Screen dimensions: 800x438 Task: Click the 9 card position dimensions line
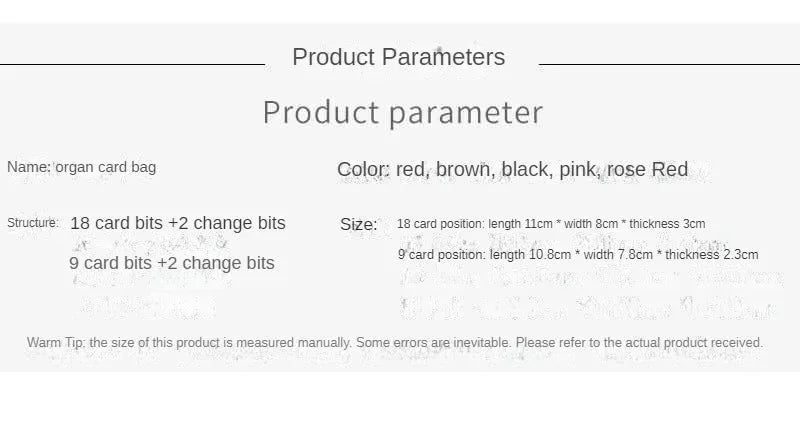578,254
